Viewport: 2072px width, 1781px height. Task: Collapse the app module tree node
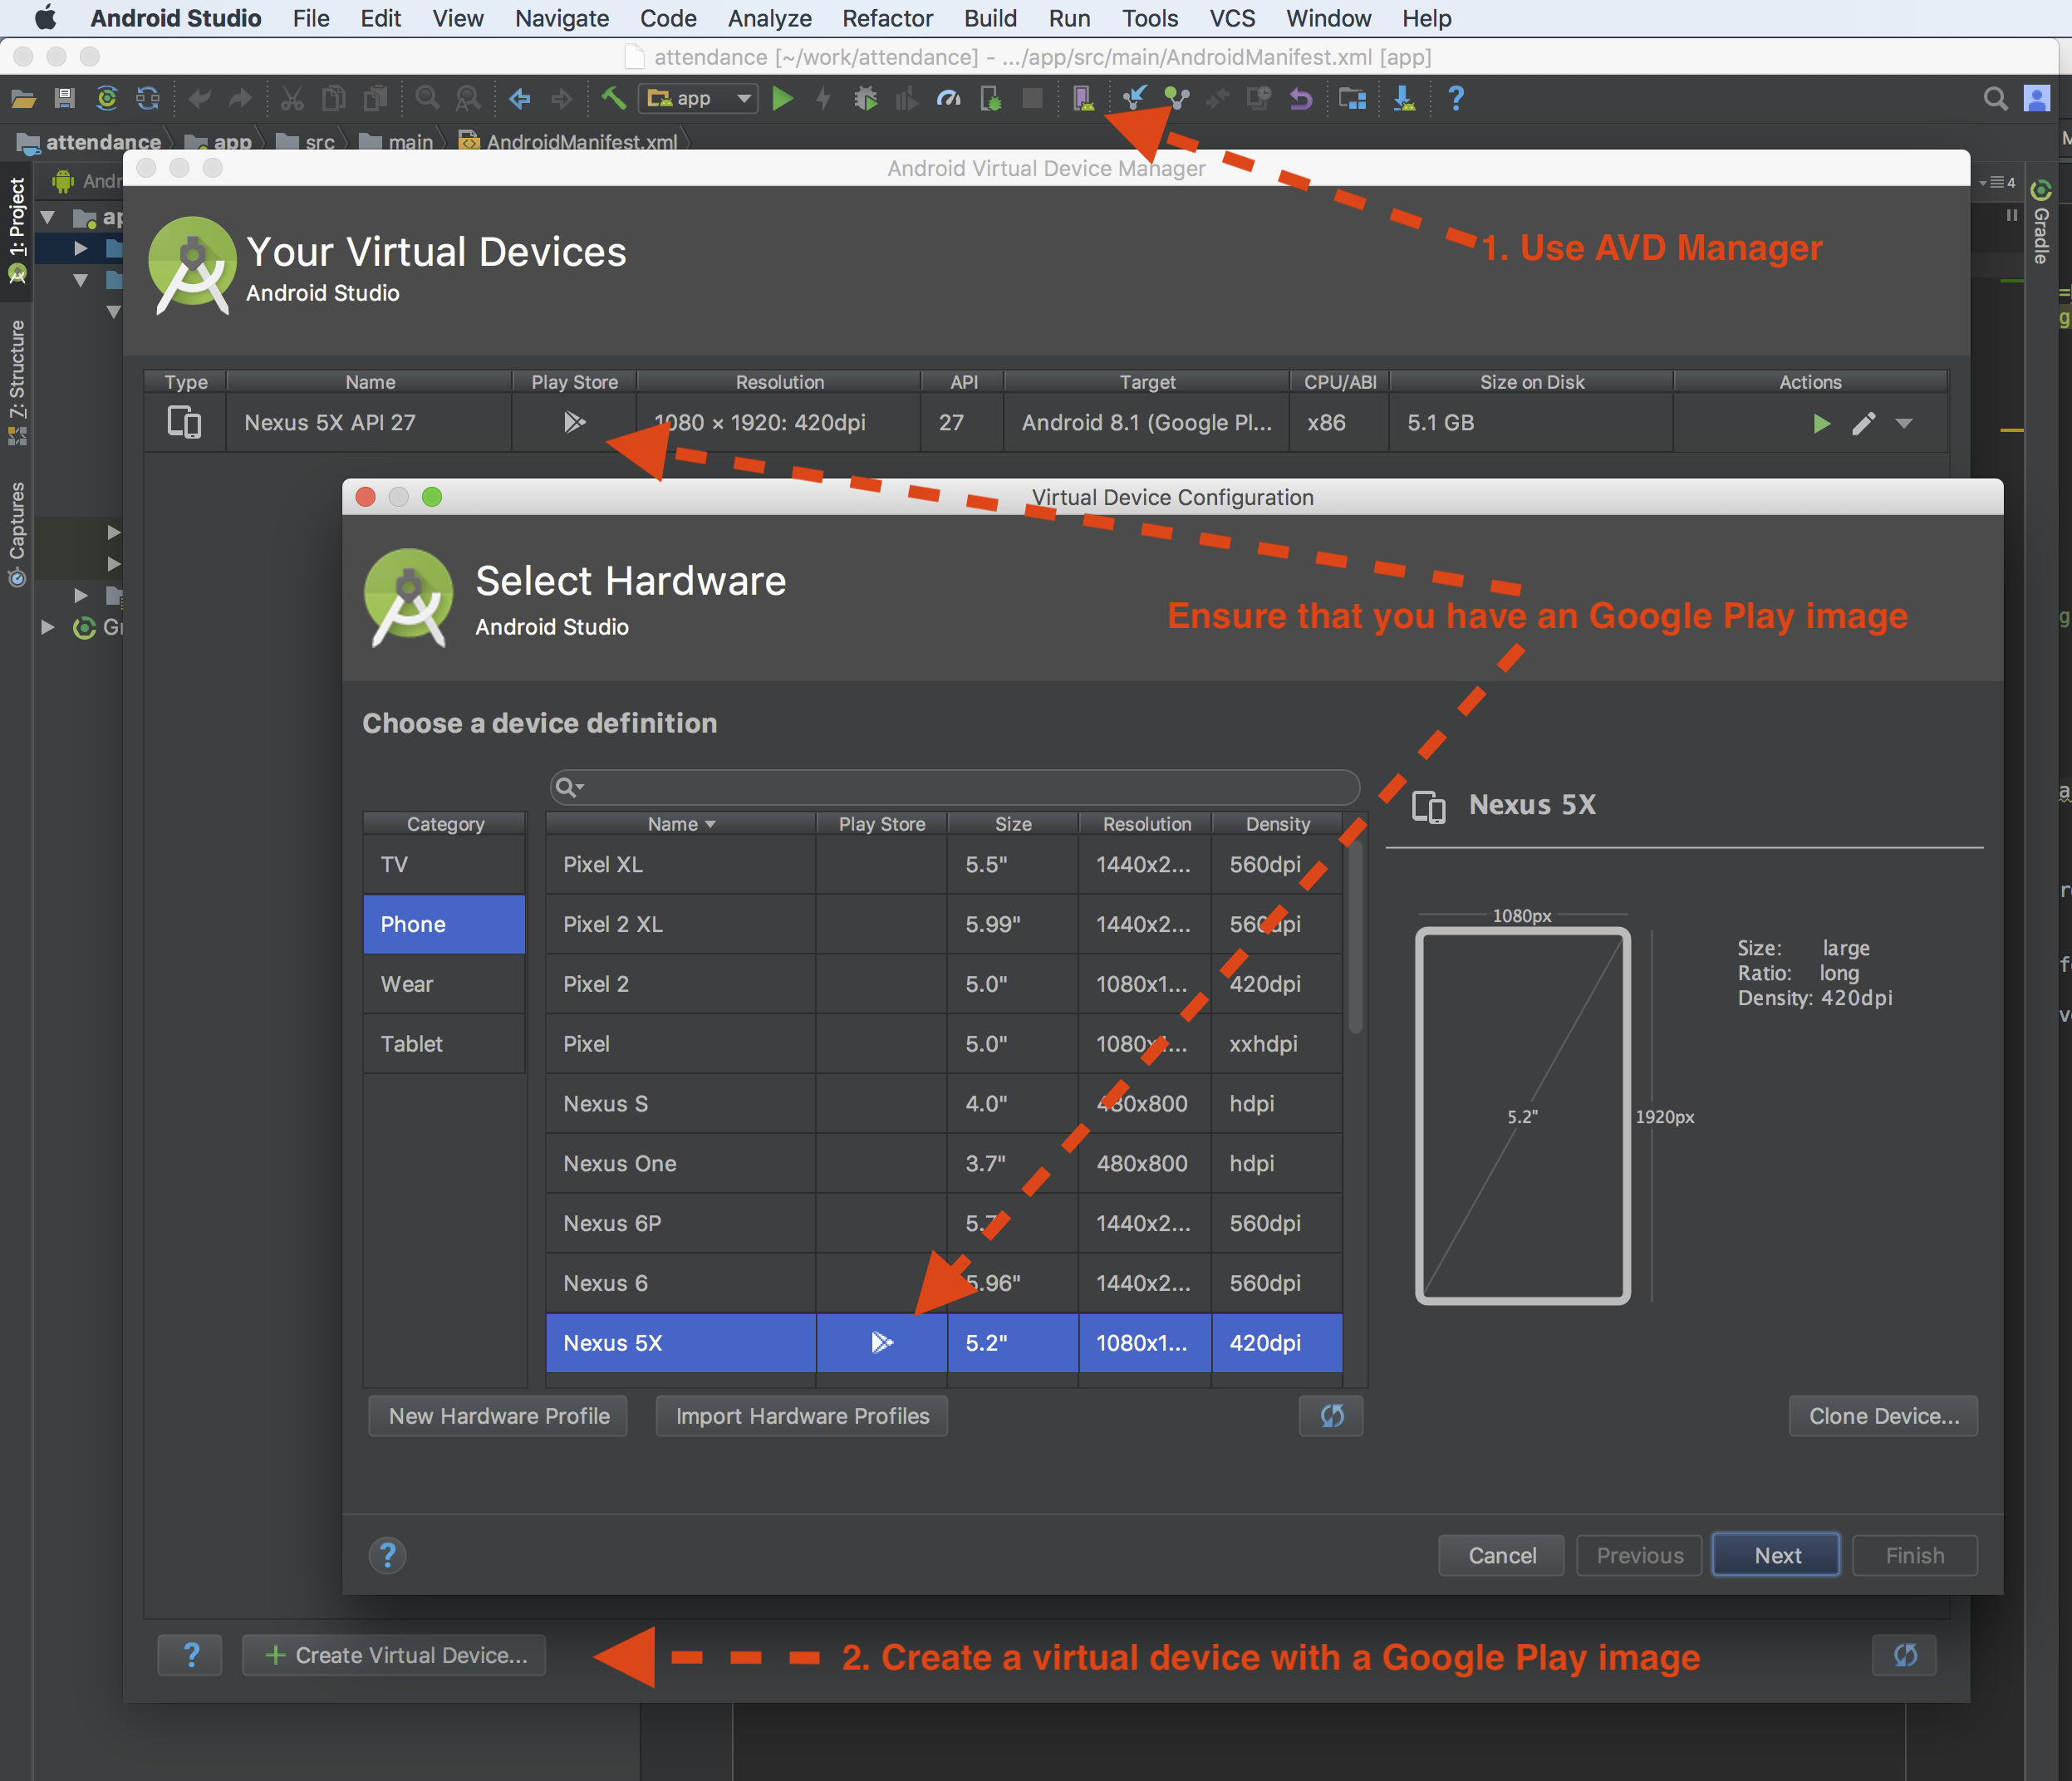pyautogui.click(x=47, y=217)
